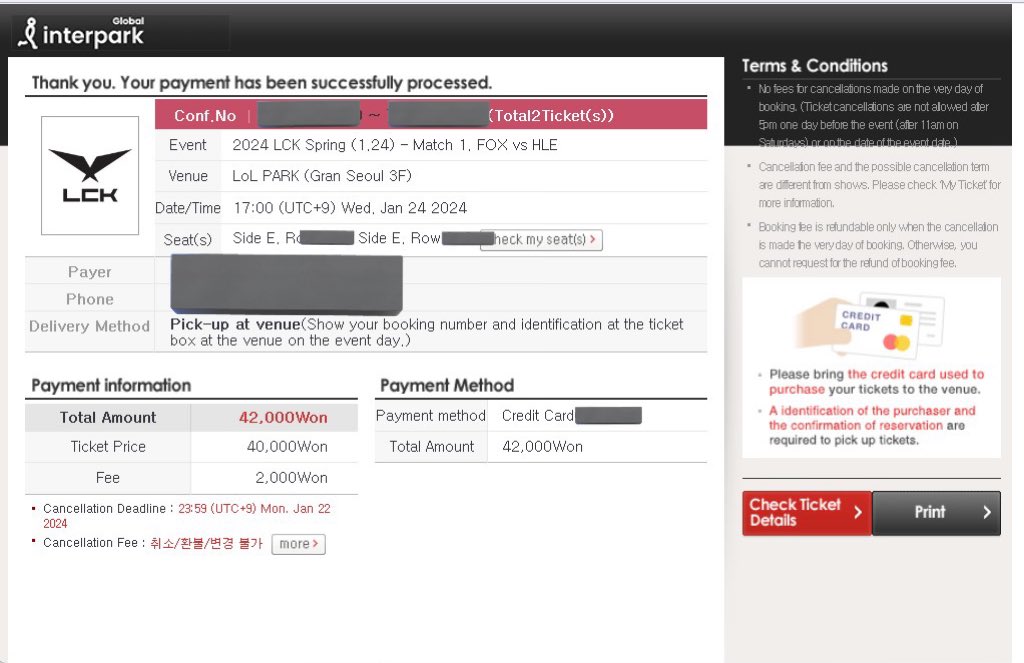Screen dimensions: 1024x663
Task: Click the payment success thank-you message
Action: pyautogui.click(x=262, y=83)
